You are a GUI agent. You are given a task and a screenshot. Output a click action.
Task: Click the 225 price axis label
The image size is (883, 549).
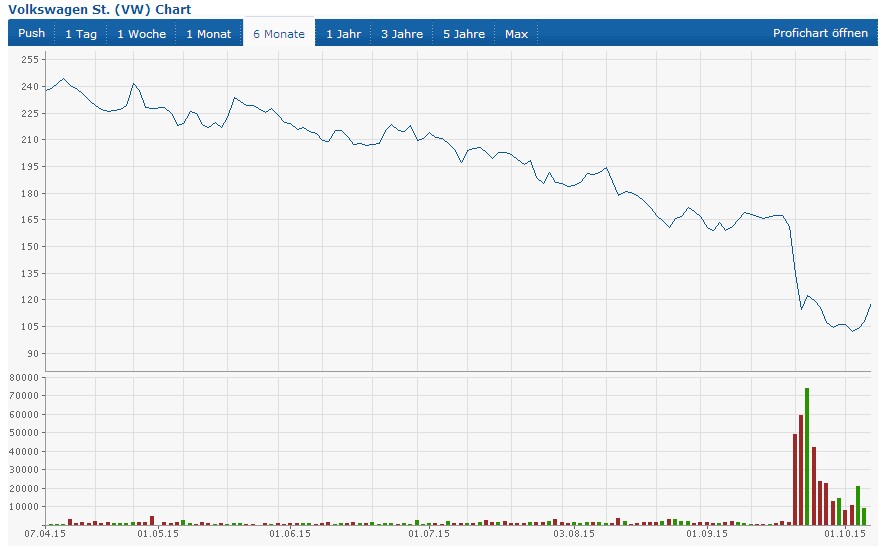(30, 113)
